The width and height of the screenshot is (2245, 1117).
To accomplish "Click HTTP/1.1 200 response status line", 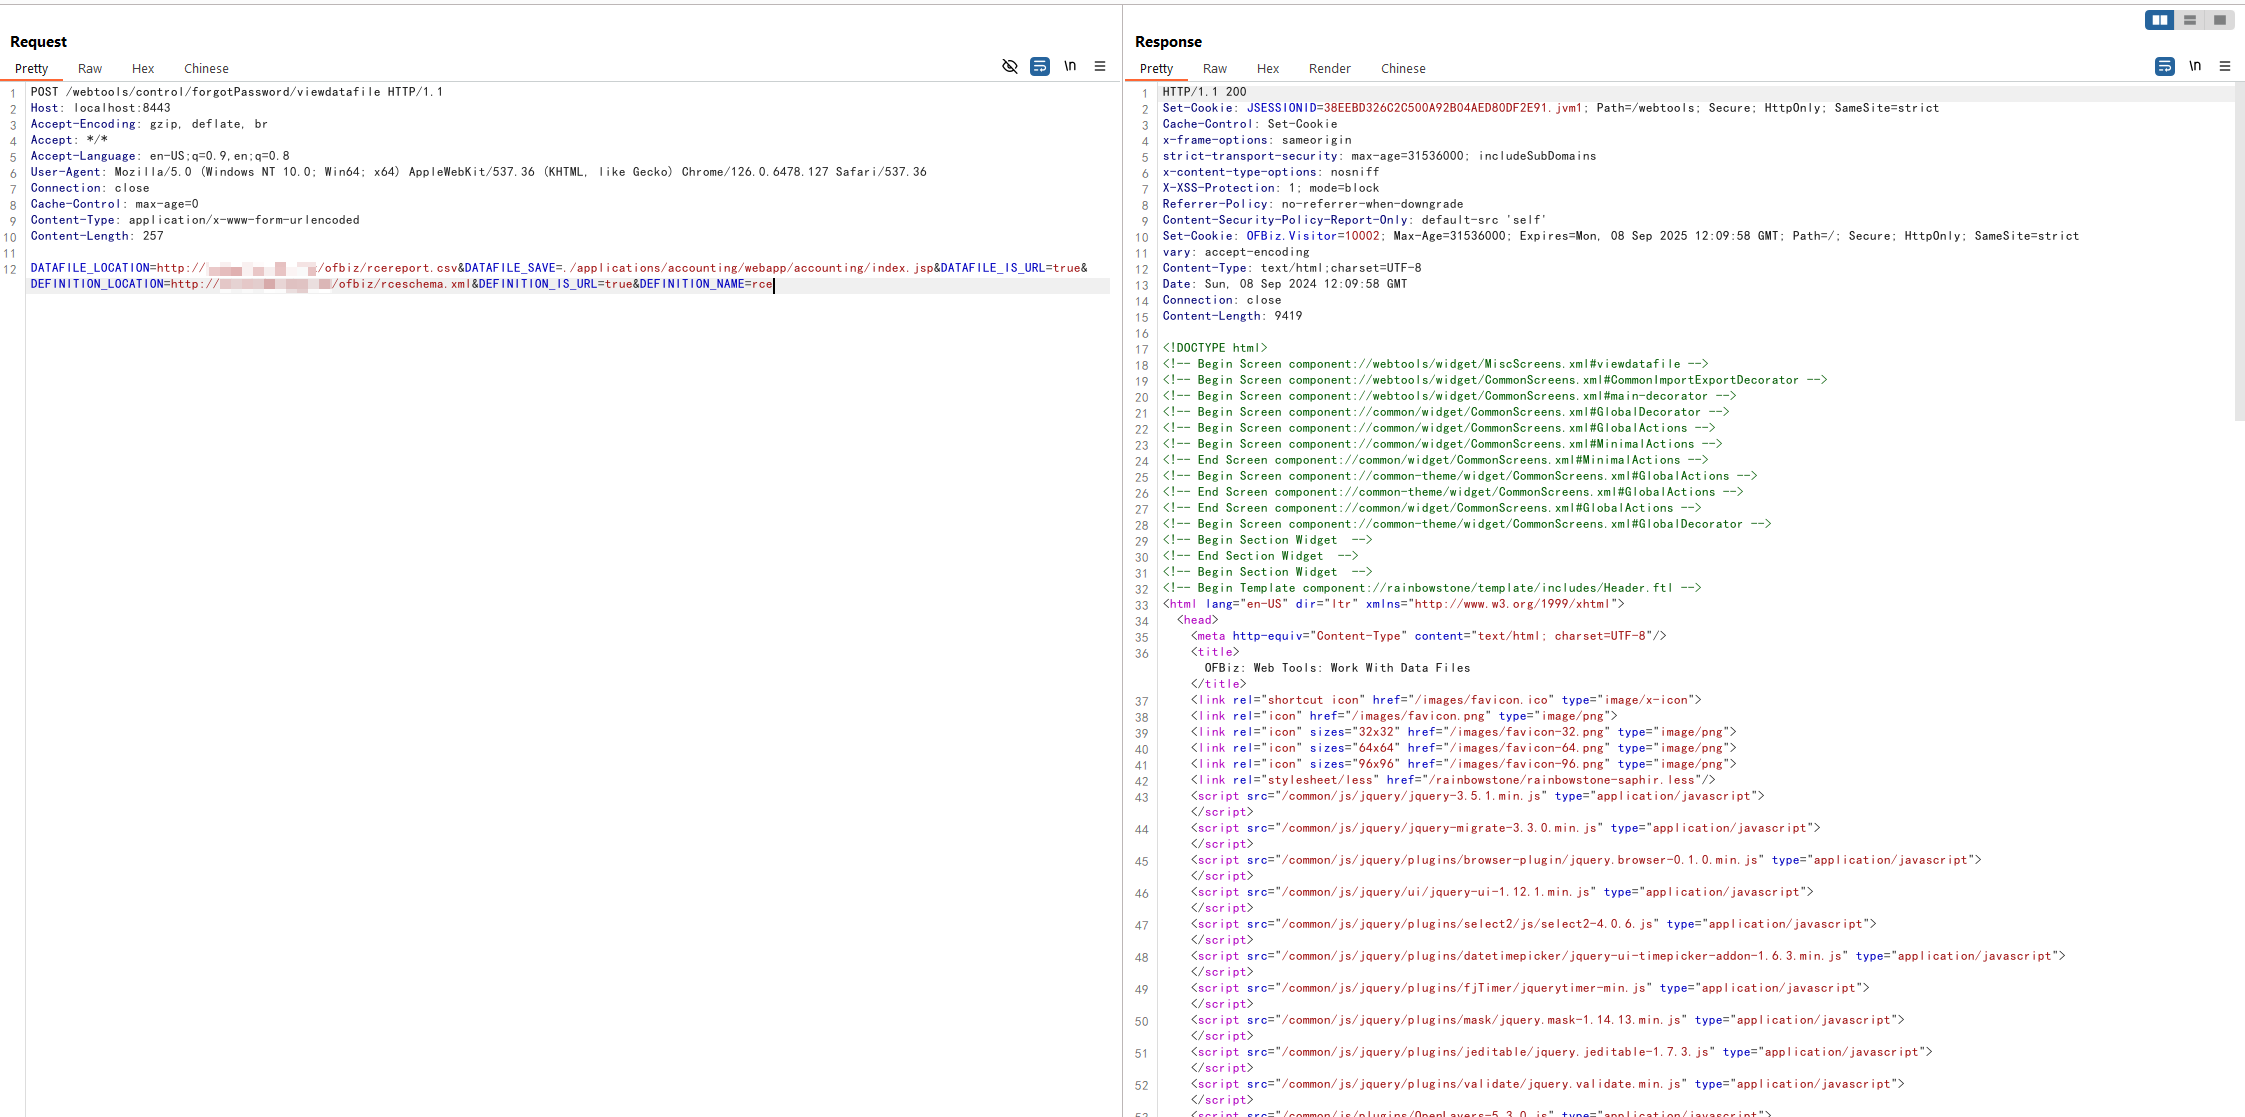I will [1204, 92].
